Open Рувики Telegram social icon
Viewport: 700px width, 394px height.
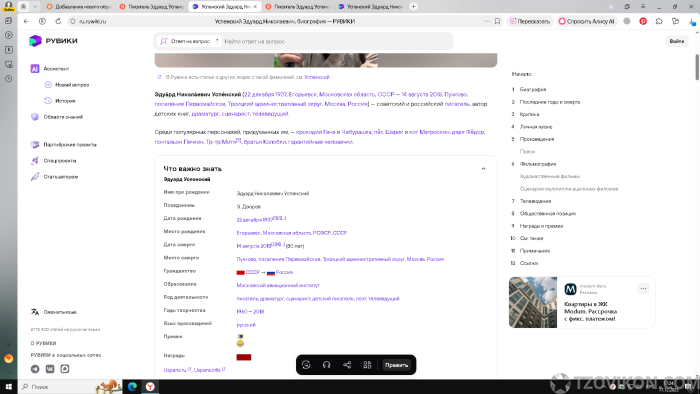point(35,369)
